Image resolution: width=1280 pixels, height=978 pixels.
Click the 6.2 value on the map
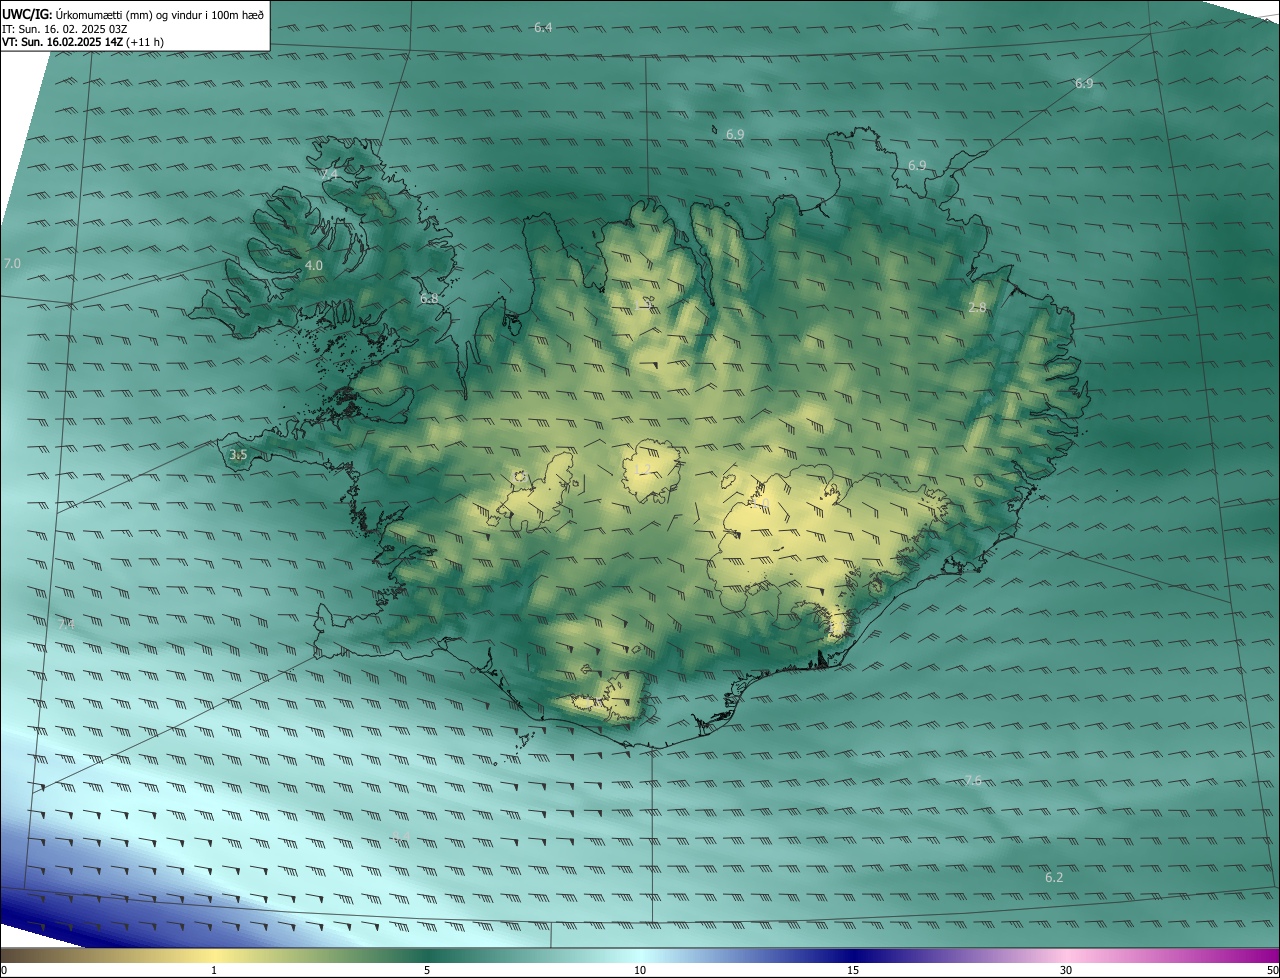coord(1054,877)
